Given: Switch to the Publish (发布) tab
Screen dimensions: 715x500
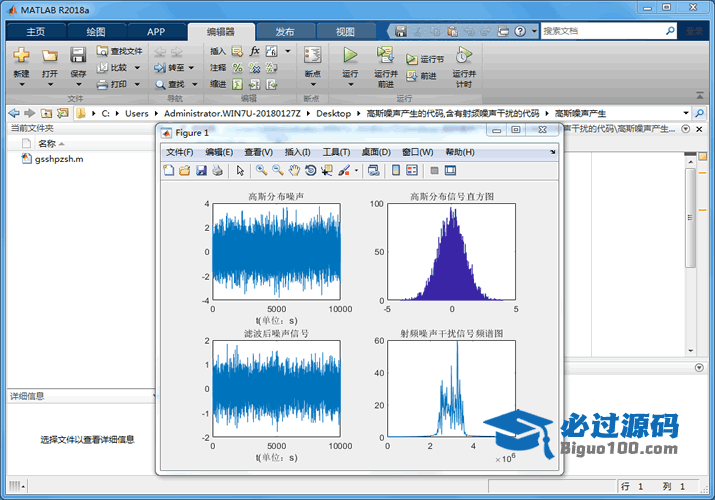Looking at the screenshot, I should point(285,32).
